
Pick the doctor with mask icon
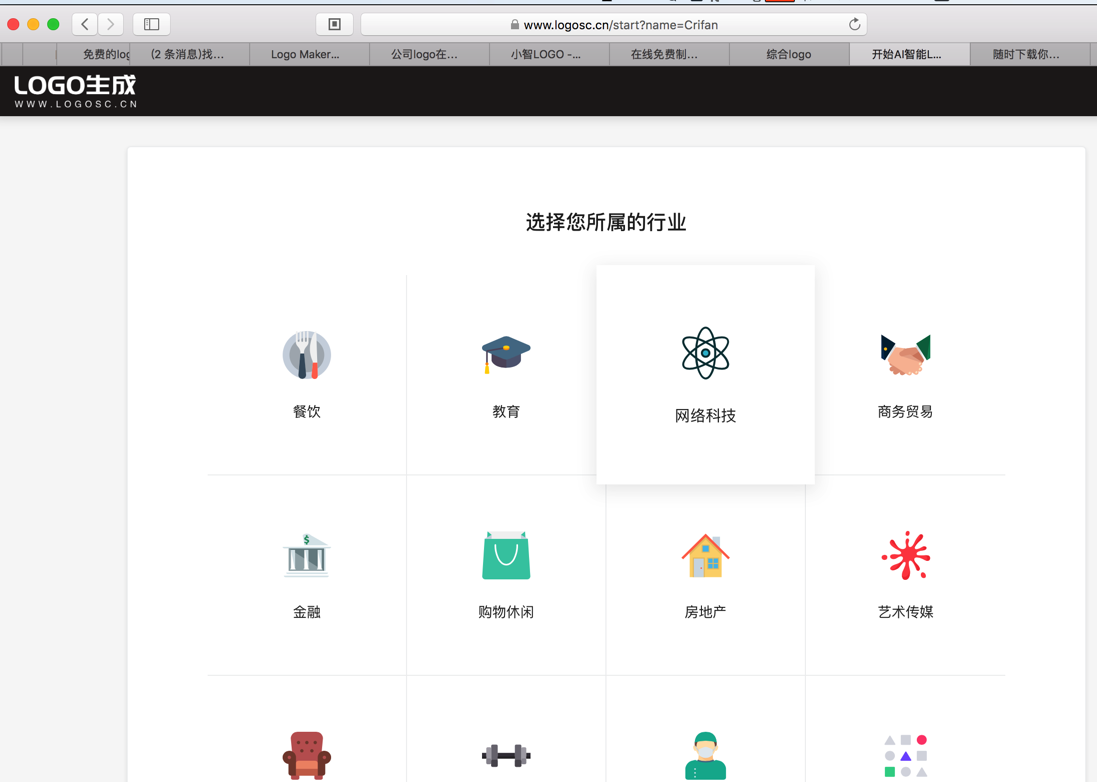(705, 755)
